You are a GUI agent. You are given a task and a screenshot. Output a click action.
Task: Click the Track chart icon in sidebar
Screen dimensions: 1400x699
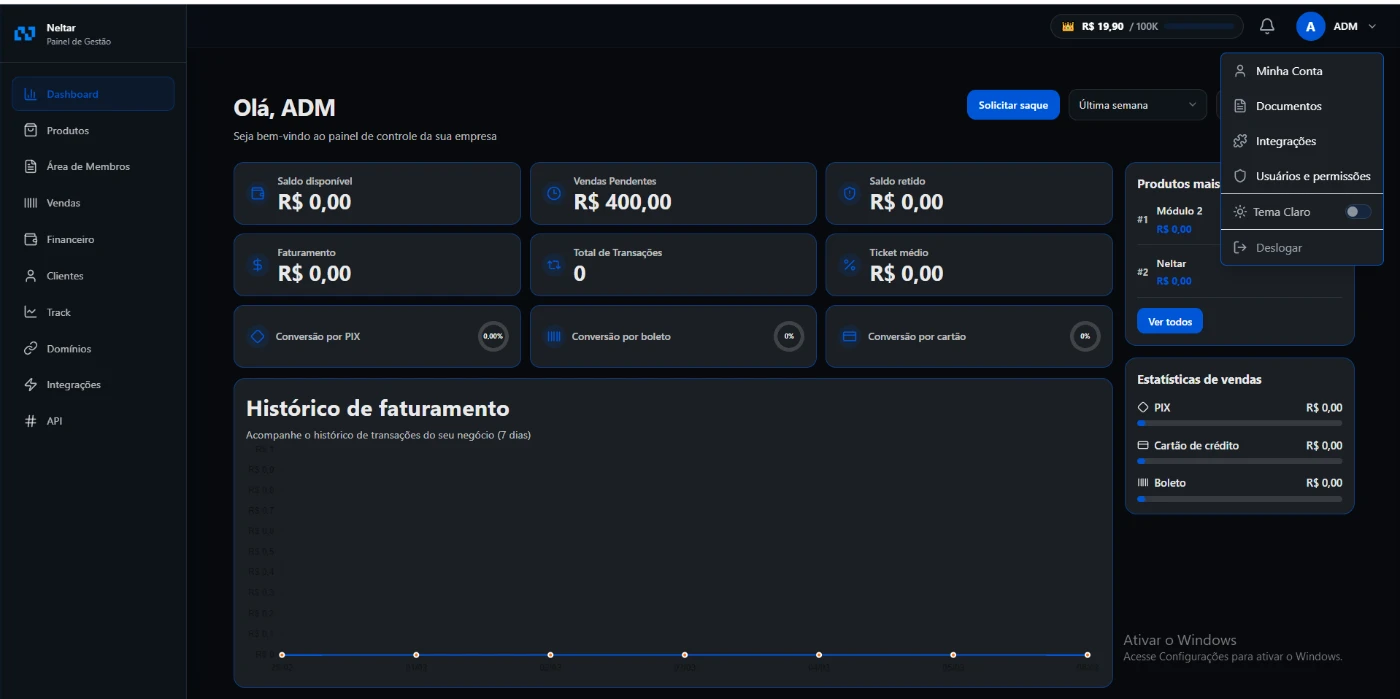point(31,312)
